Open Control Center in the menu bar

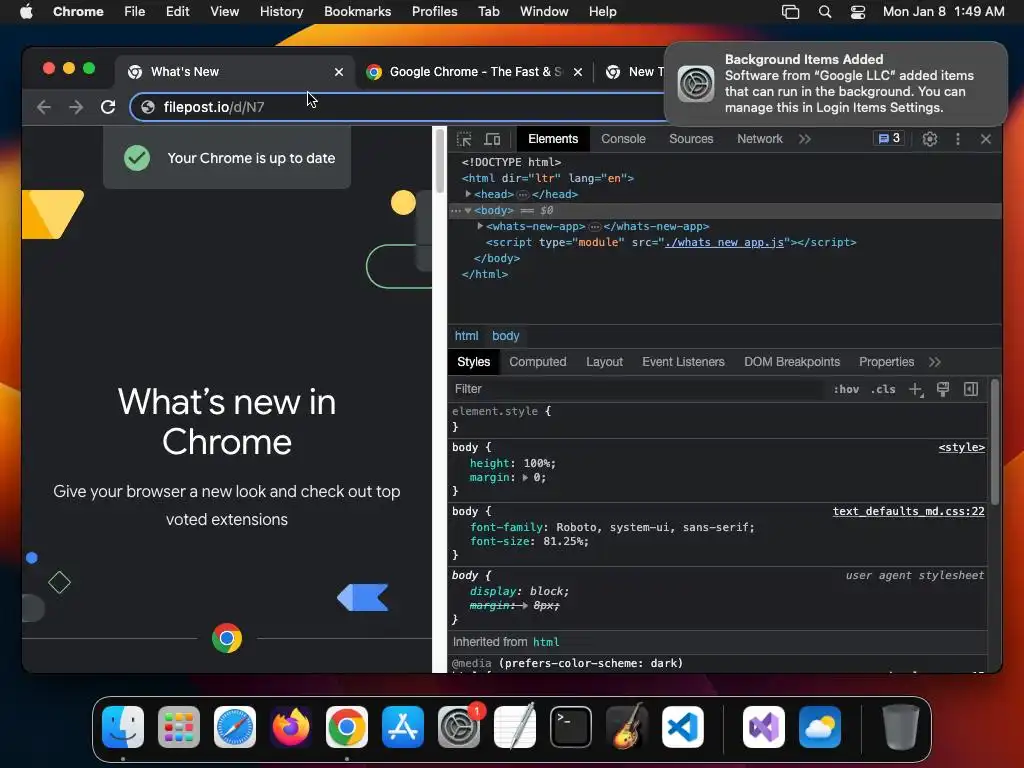[x=857, y=12]
